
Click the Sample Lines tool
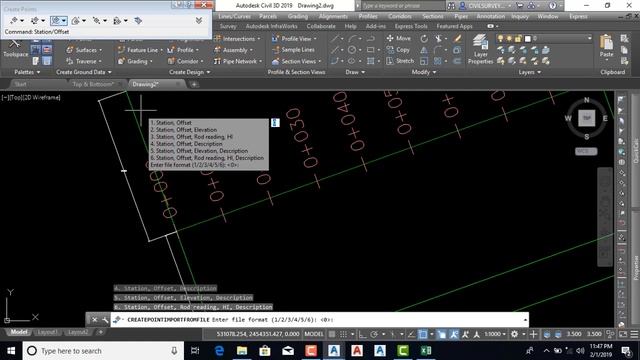coord(293,50)
